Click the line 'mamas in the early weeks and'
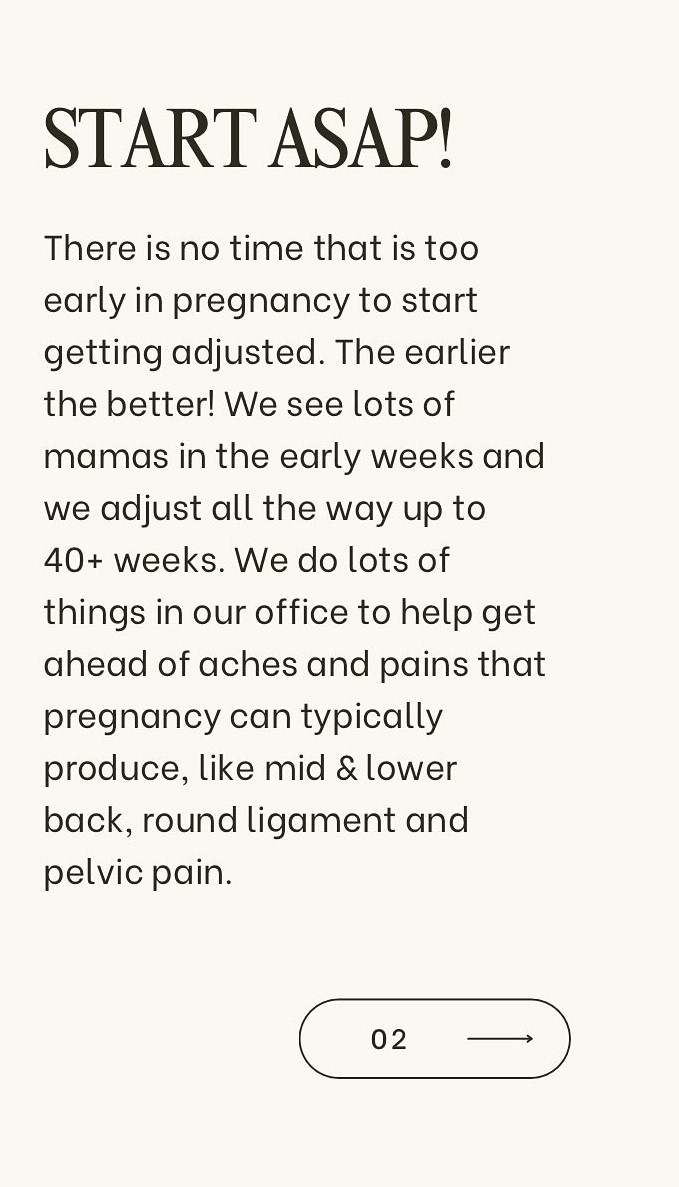679x1187 pixels. pos(294,456)
